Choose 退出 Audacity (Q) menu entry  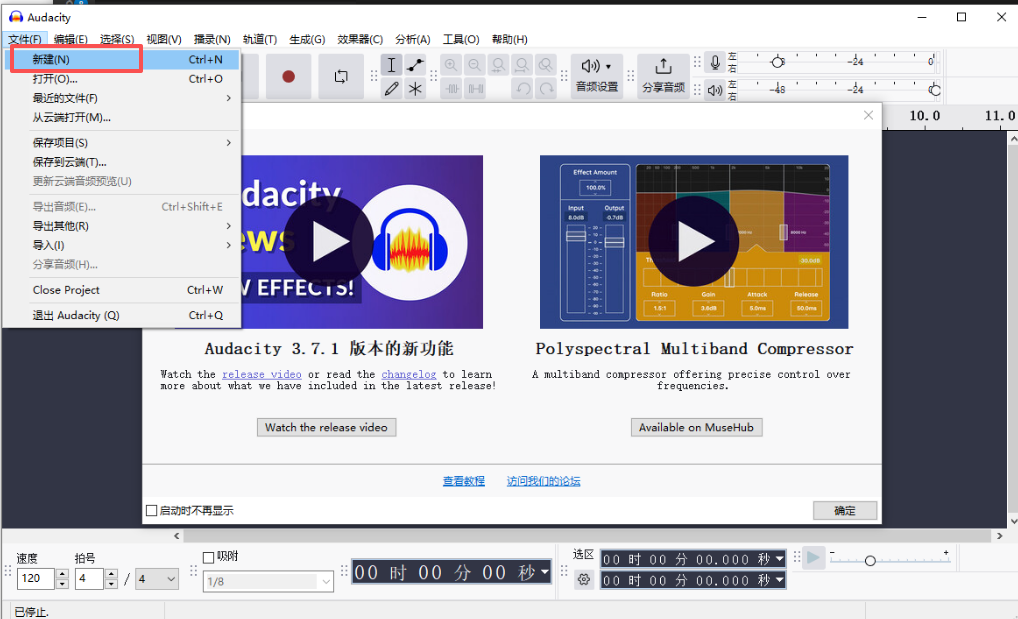[x=122, y=316]
